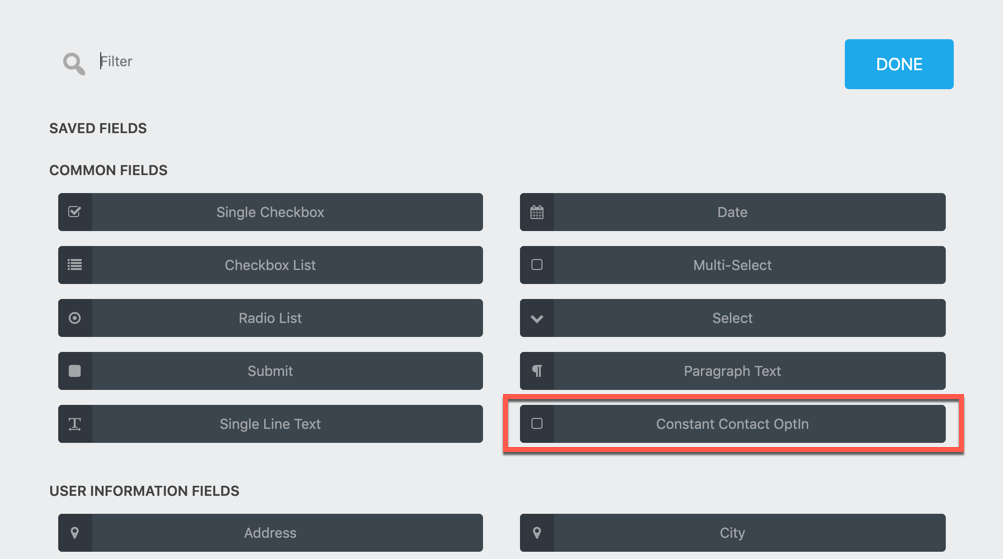Click the Address map pin icon
This screenshot has height=559, width=1003.
point(75,533)
